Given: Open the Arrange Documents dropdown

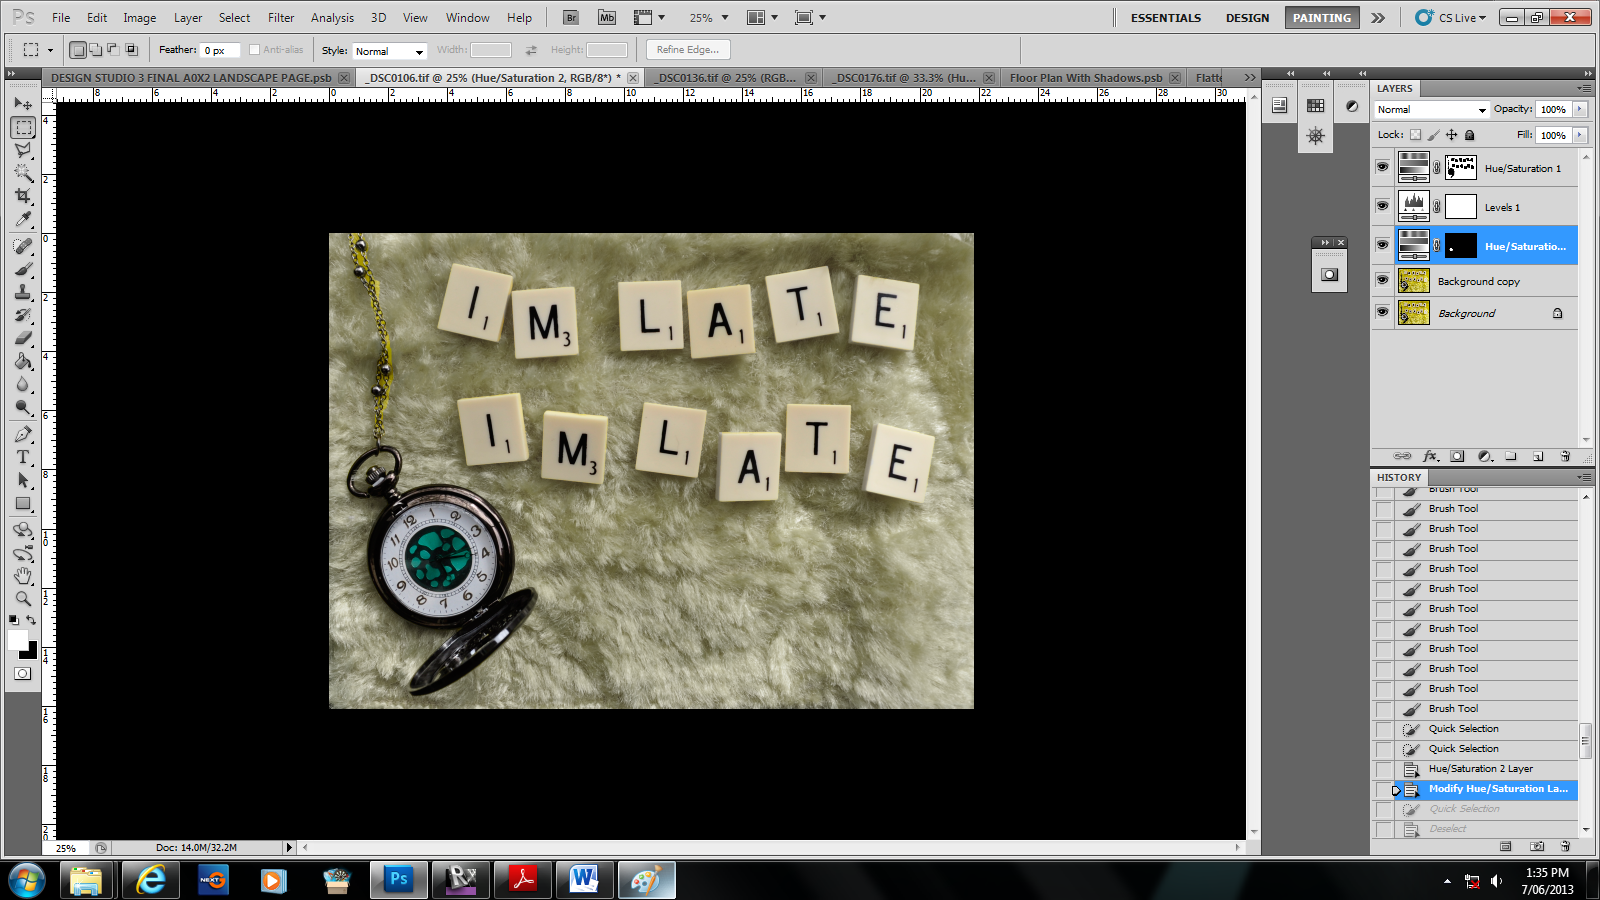Looking at the screenshot, I should click(x=763, y=17).
